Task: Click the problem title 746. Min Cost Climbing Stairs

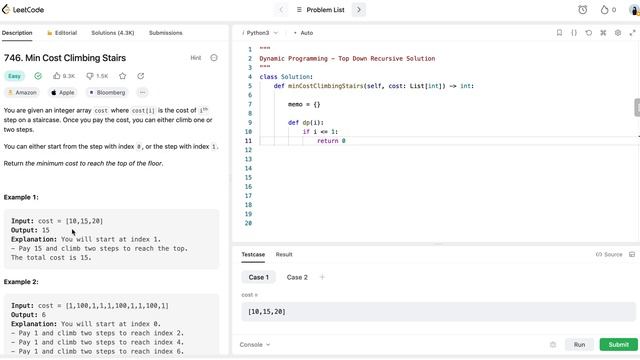Action: coord(65,58)
